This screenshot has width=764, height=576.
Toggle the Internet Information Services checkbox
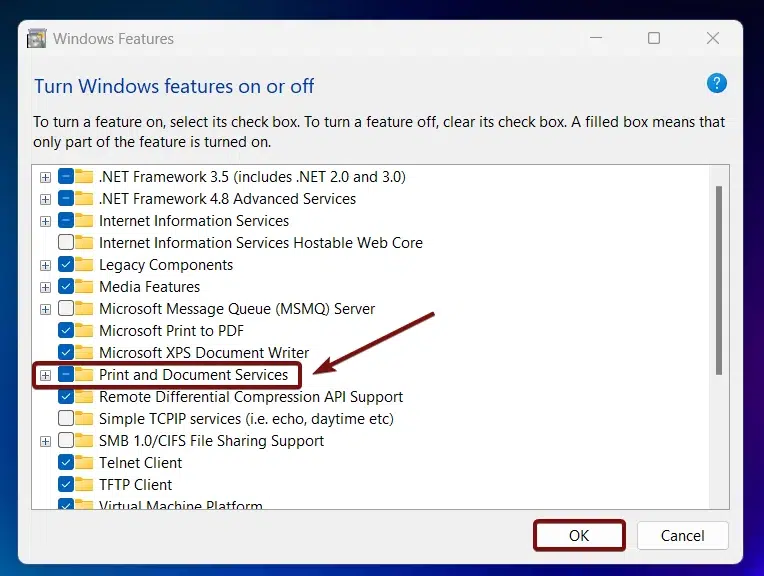pyautogui.click(x=66, y=221)
